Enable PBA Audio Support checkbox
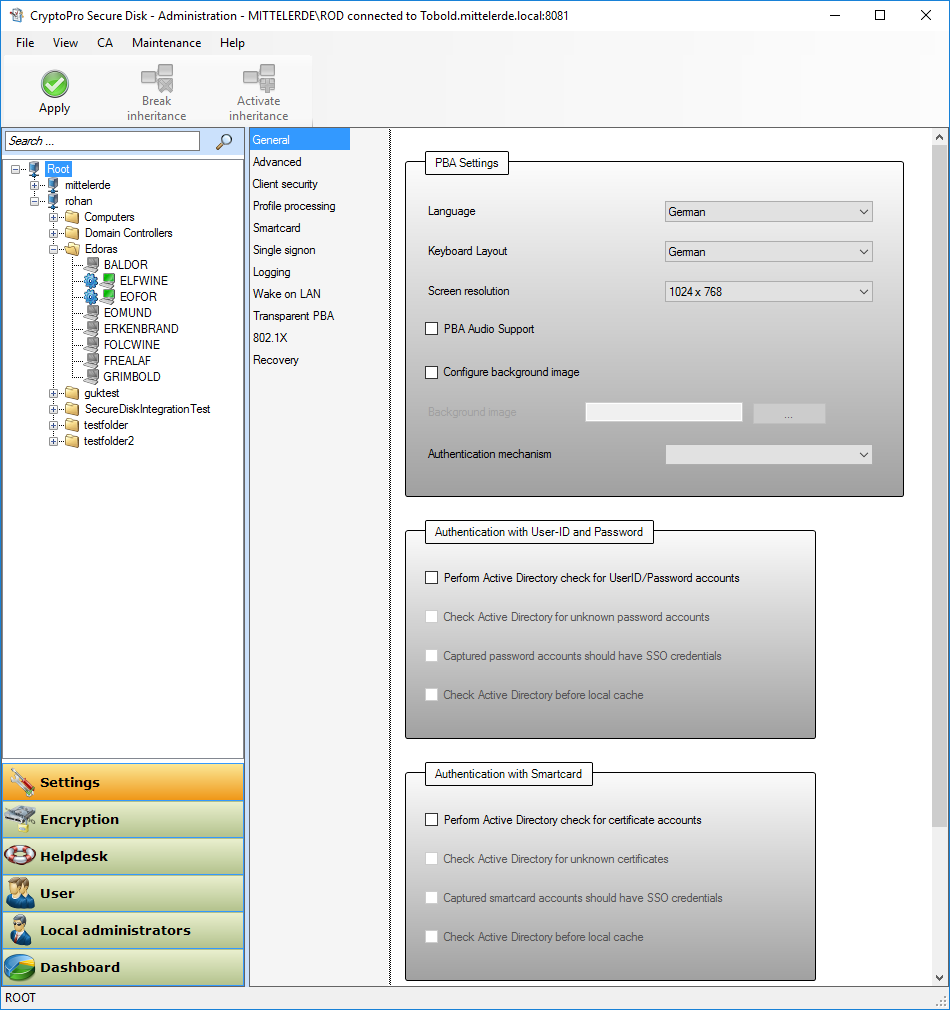950x1010 pixels. pyautogui.click(x=432, y=329)
